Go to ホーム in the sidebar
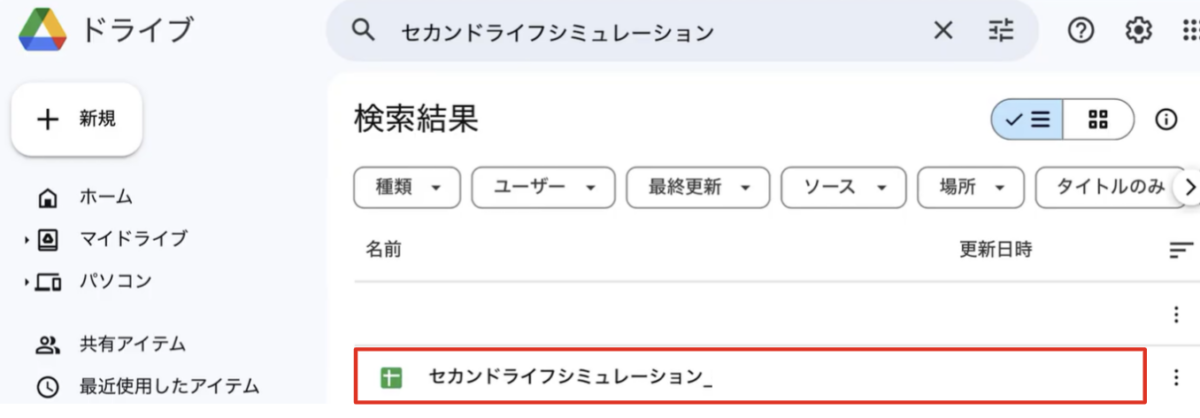 107,197
